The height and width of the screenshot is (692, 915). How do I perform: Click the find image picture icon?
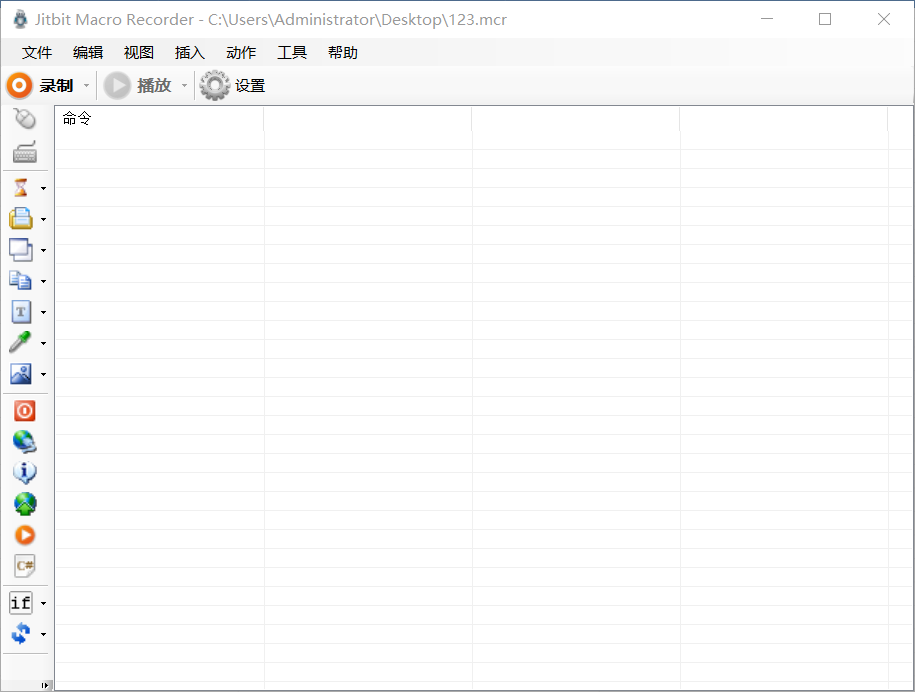click(21, 373)
